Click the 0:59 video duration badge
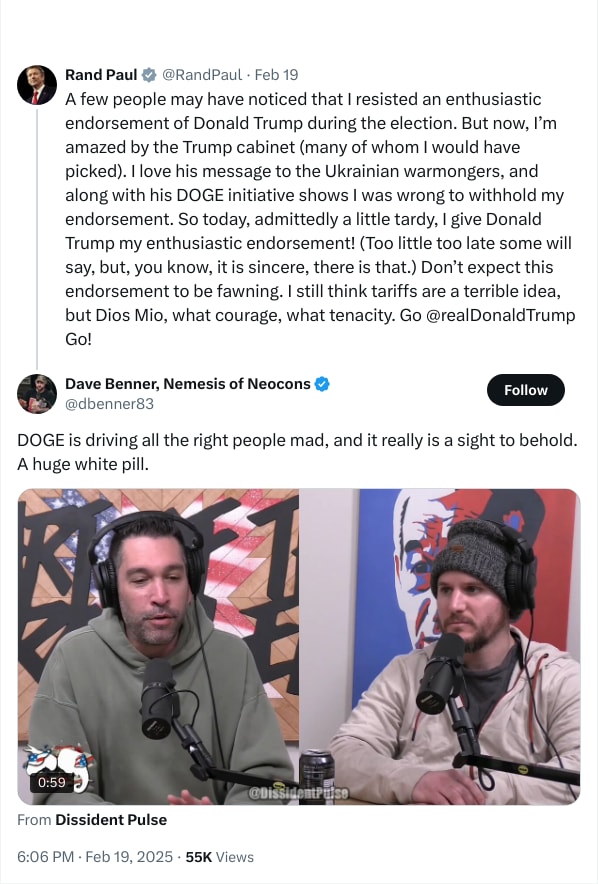The width and height of the screenshot is (598, 884). pos(51,782)
